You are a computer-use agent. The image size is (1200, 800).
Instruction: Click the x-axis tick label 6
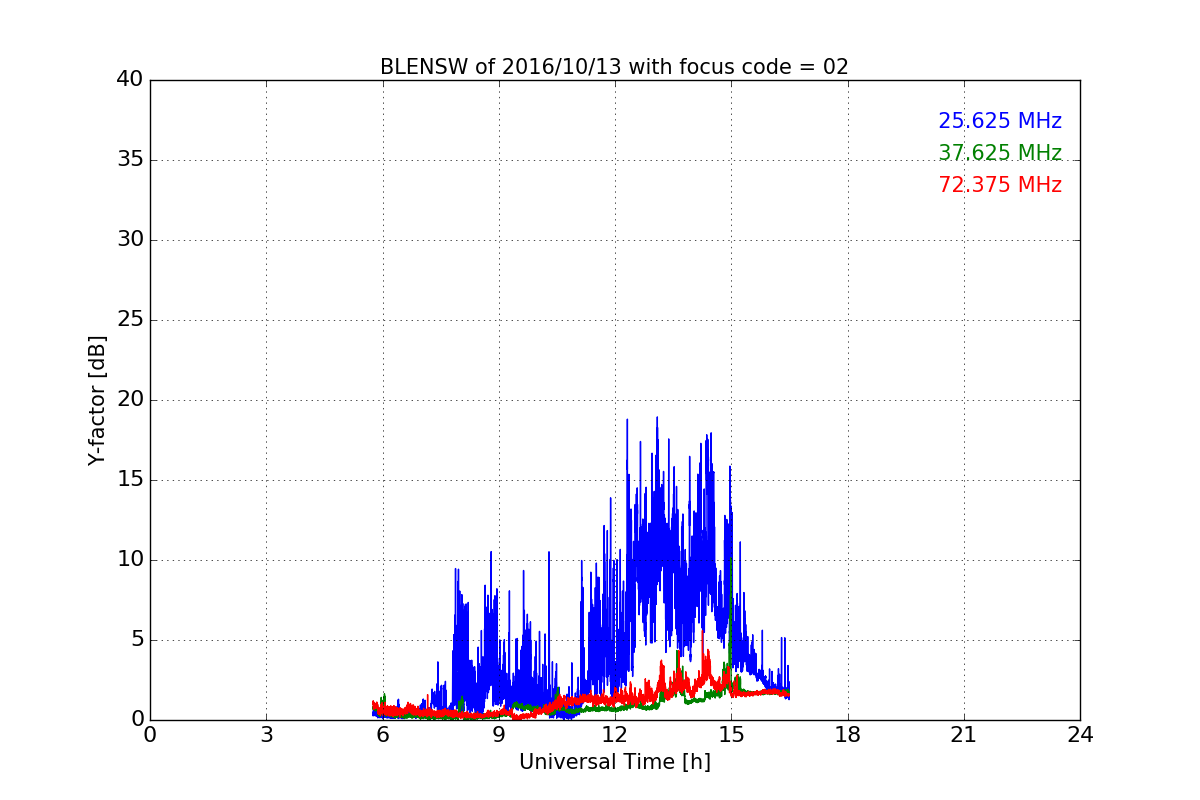383,735
